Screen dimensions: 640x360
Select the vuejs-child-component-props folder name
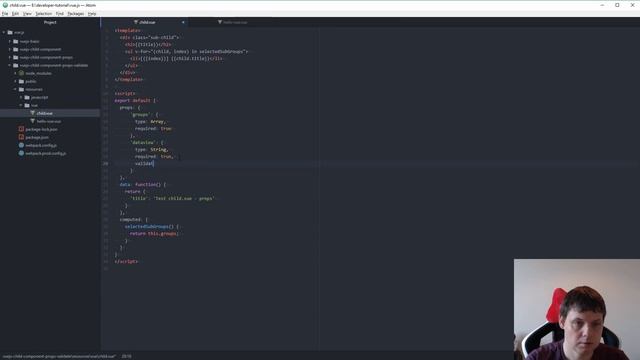(x=46, y=57)
